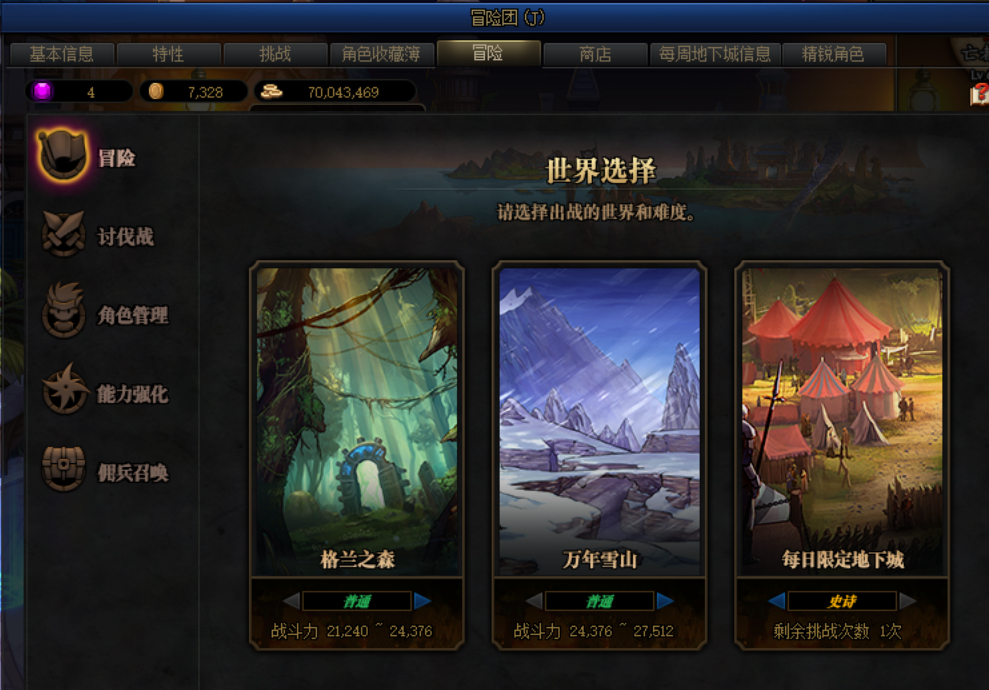989x690 pixels.
Task: Open the 冒险 adventure flag icon
Action: pyautogui.click(x=62, y=156)
